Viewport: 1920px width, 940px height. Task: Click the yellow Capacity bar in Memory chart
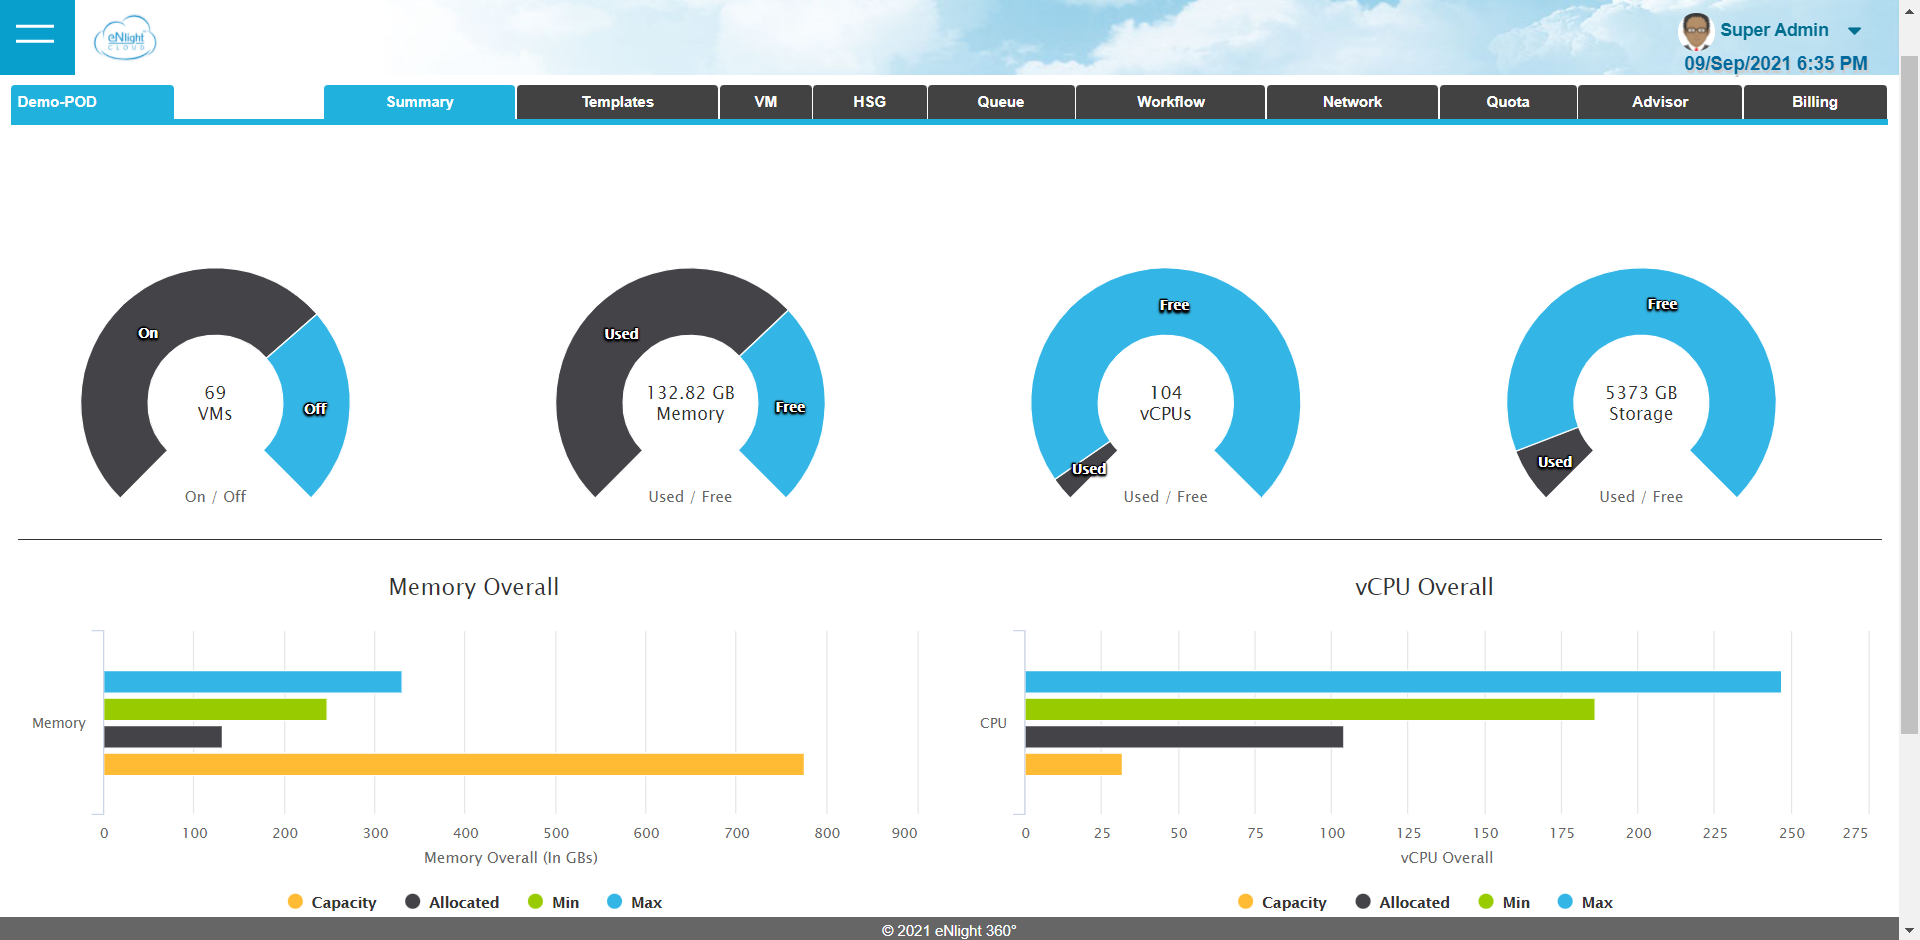pos(453,764)
